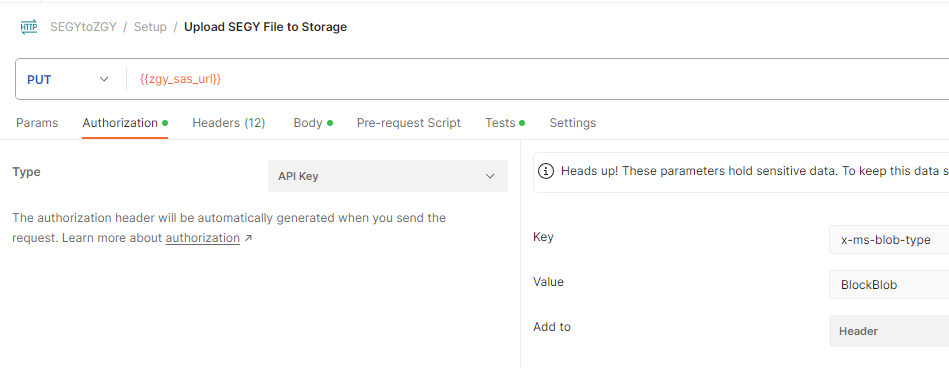Click the Value label
Image resolution: width=949 pixels, height=368 pixels.
pyautogui.click(x=548, y=281)
